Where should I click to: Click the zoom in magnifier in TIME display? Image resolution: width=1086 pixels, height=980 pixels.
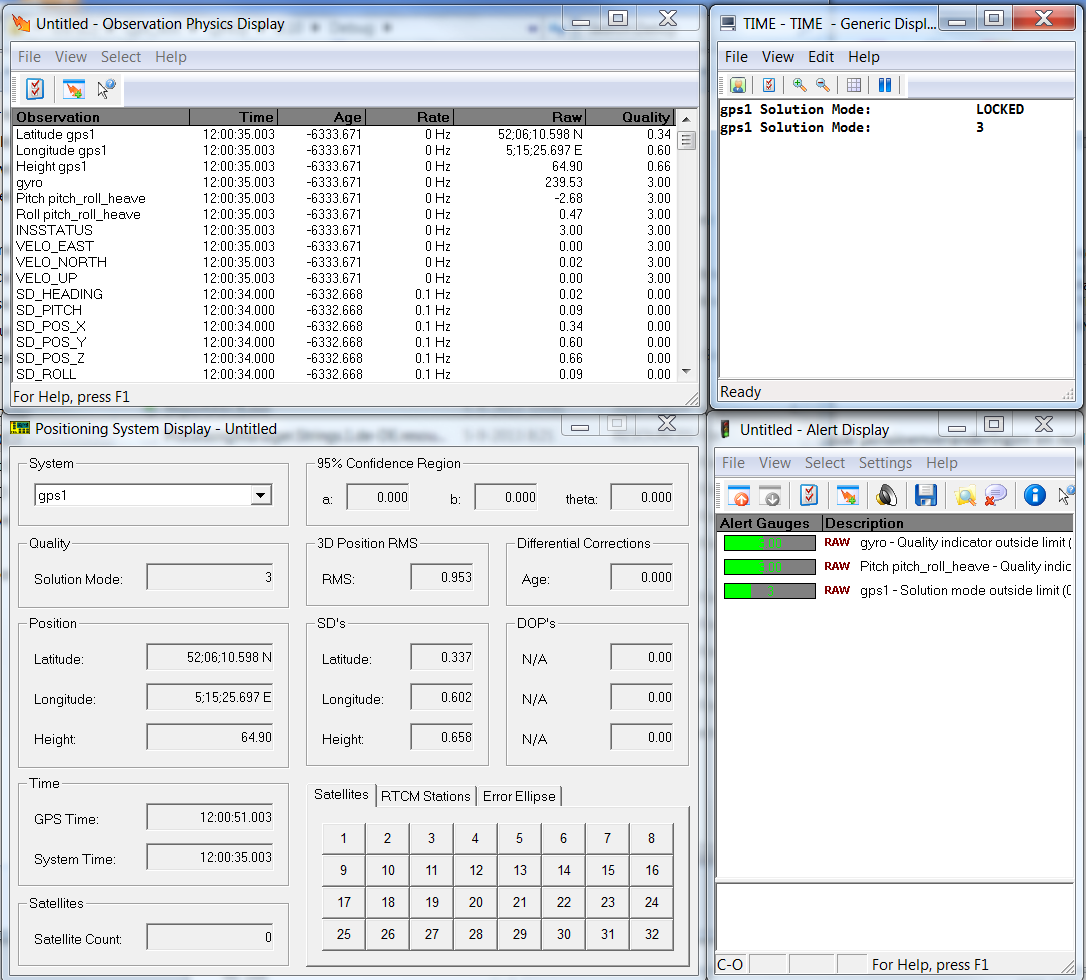[x=799, y=86]
